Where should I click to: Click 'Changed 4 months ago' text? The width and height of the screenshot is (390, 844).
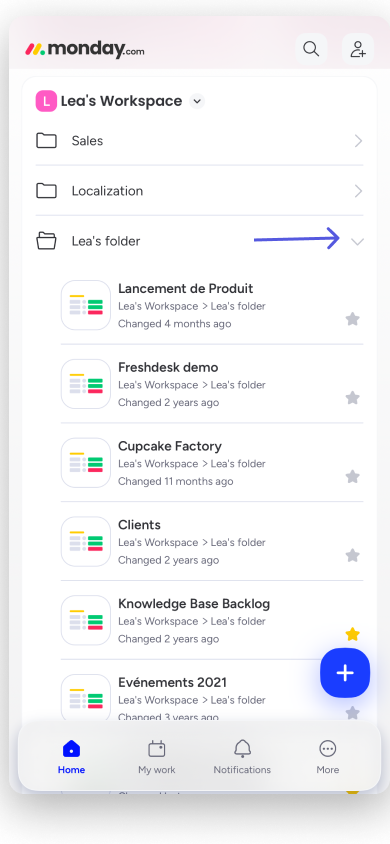coord(175,324)
